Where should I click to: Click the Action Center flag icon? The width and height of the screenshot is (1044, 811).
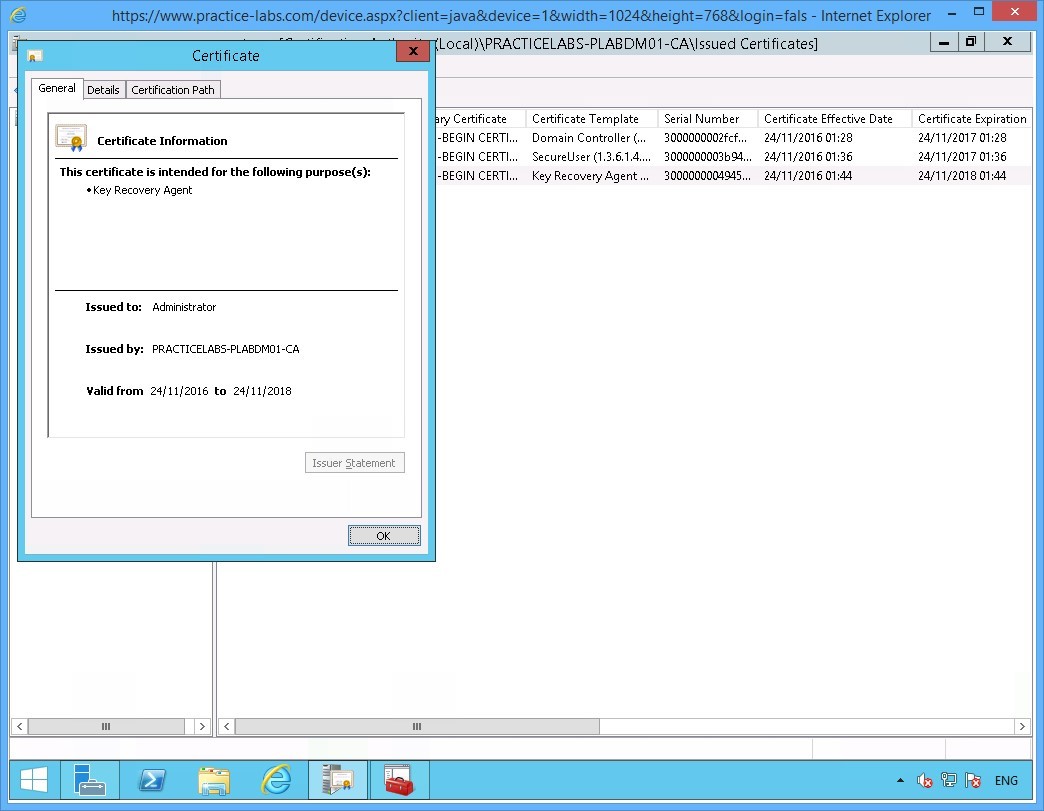(971, 780)
